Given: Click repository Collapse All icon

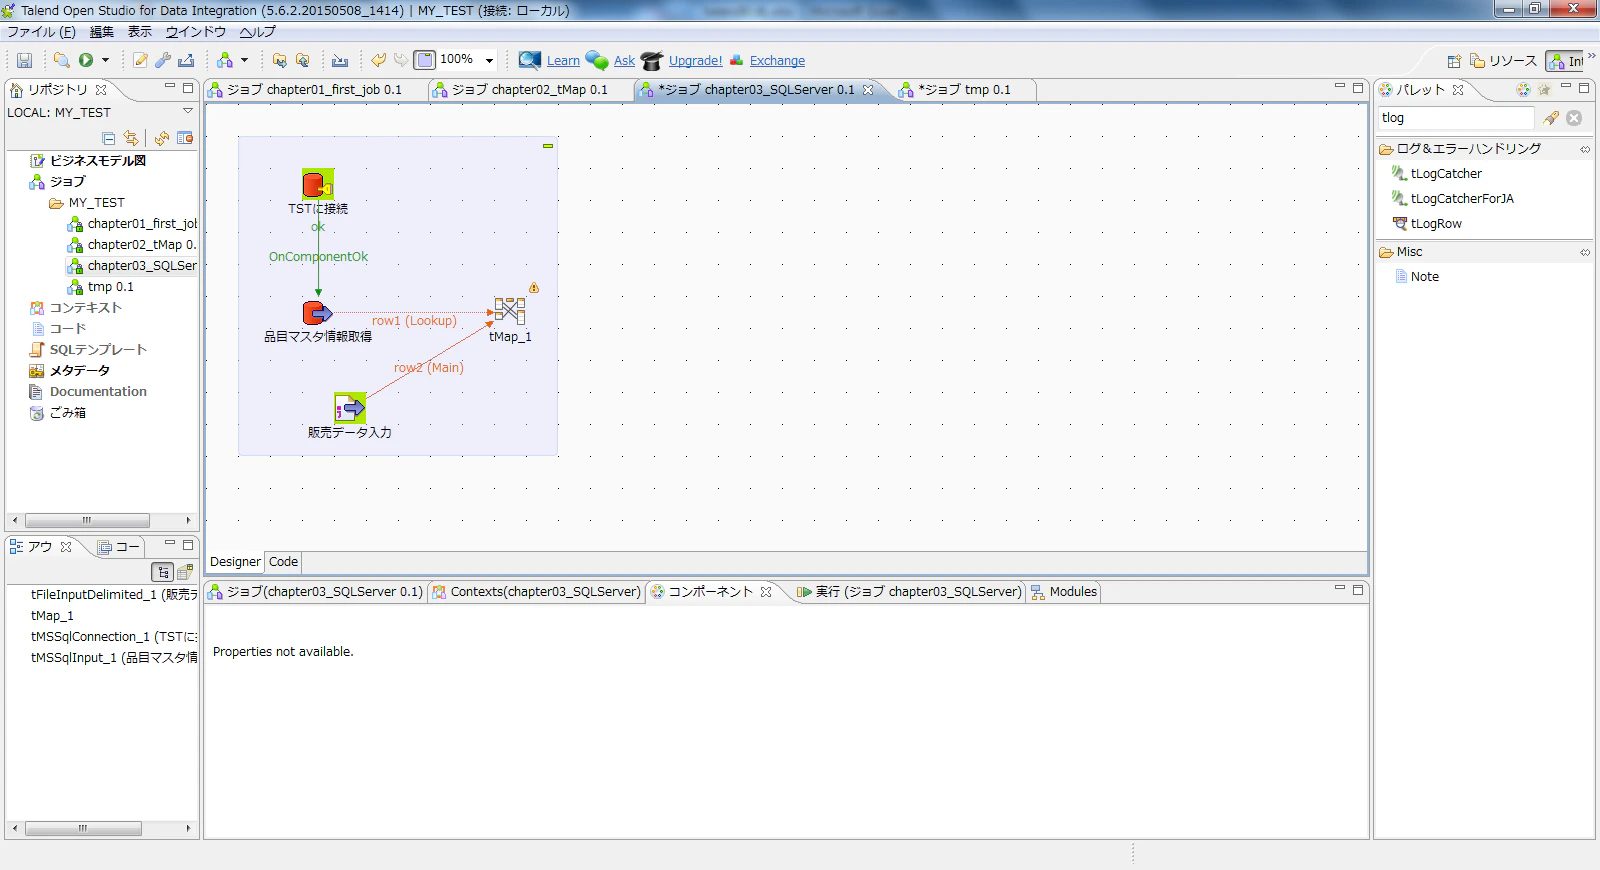Looking at the screenshot, I should pos(109,138).
